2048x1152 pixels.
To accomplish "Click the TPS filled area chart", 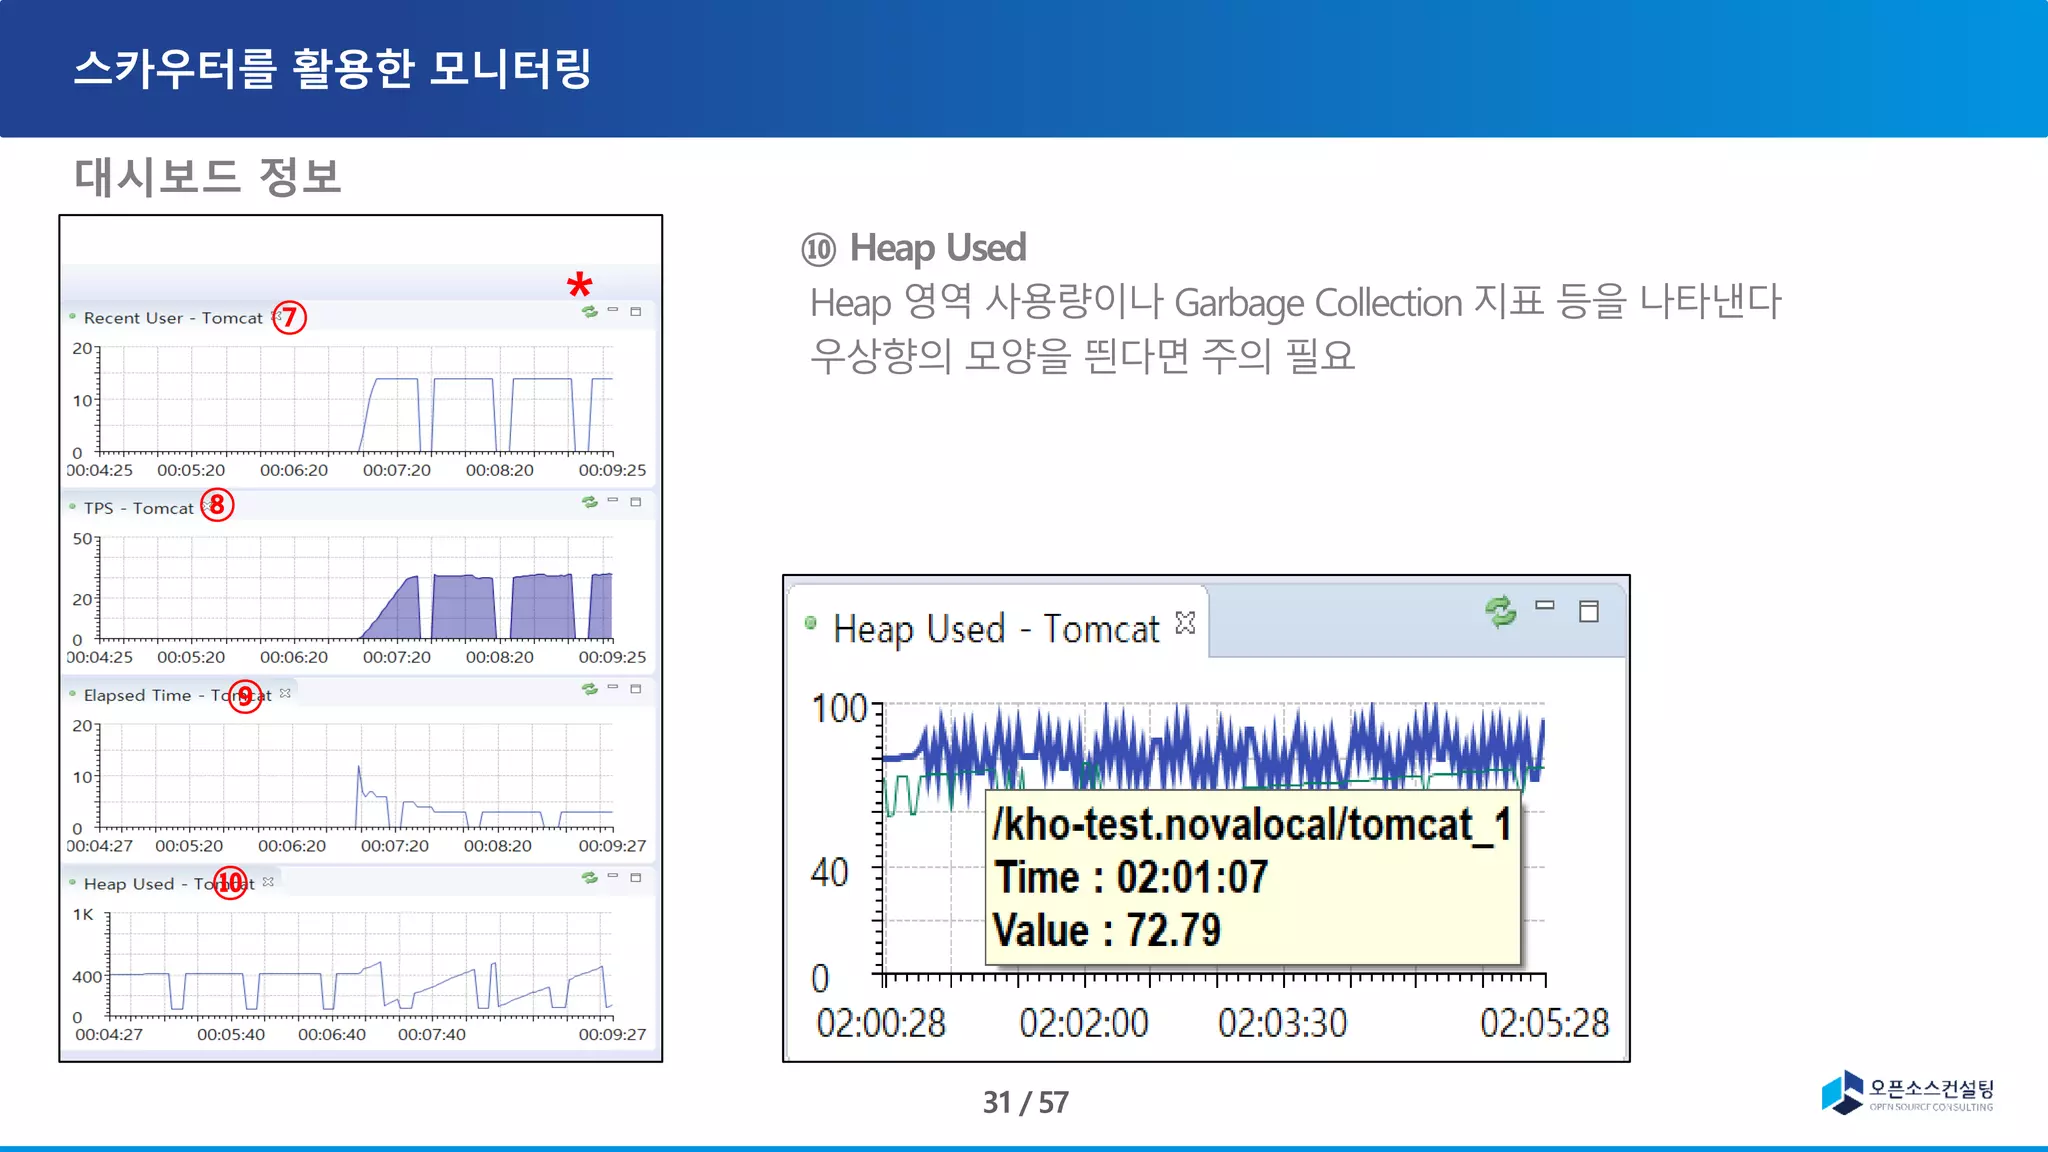I will click(x=356, y=588).
